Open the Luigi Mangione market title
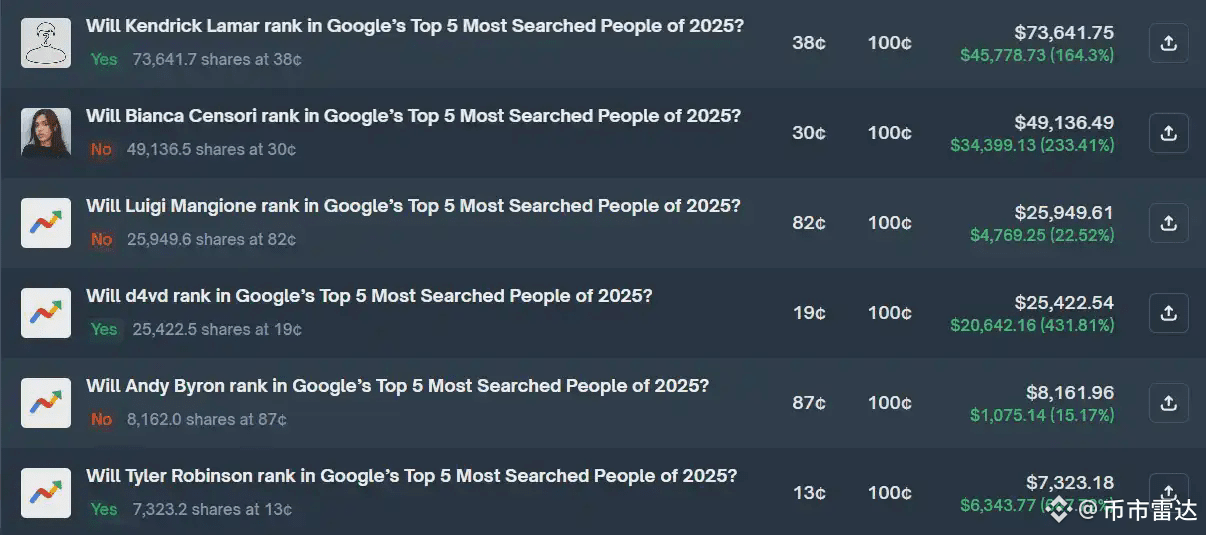The height and width of the screenshot is (535, 1206). [413, 206]
